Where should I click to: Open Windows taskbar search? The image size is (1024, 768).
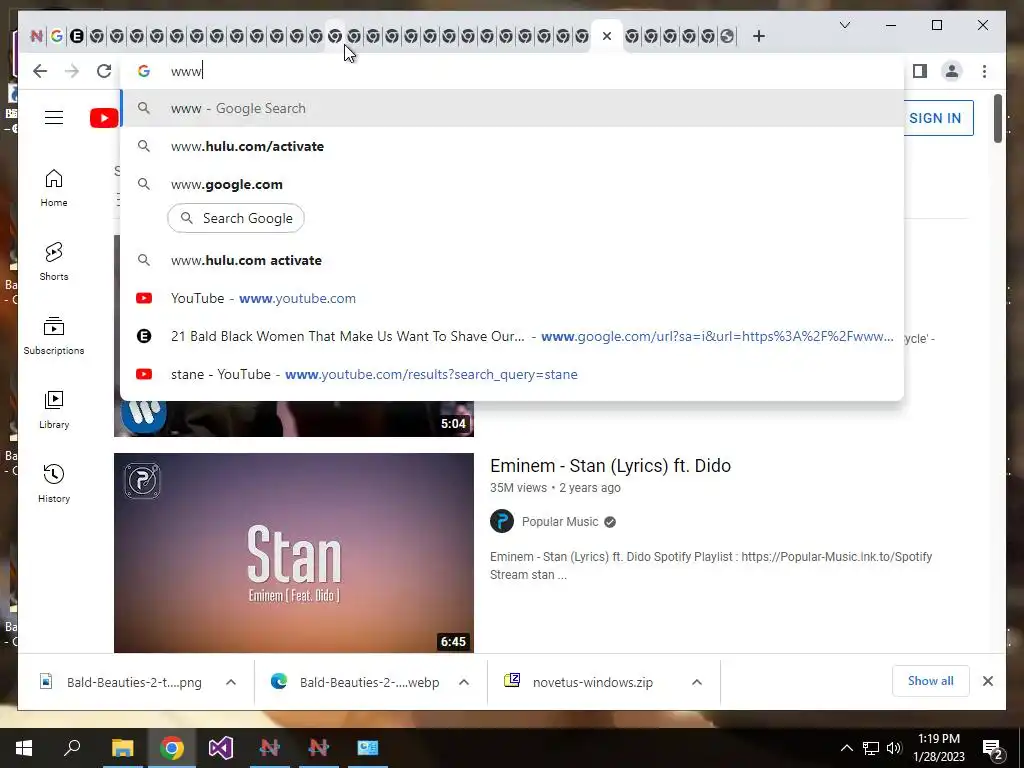pyautogui.click(x=72, y=748)
